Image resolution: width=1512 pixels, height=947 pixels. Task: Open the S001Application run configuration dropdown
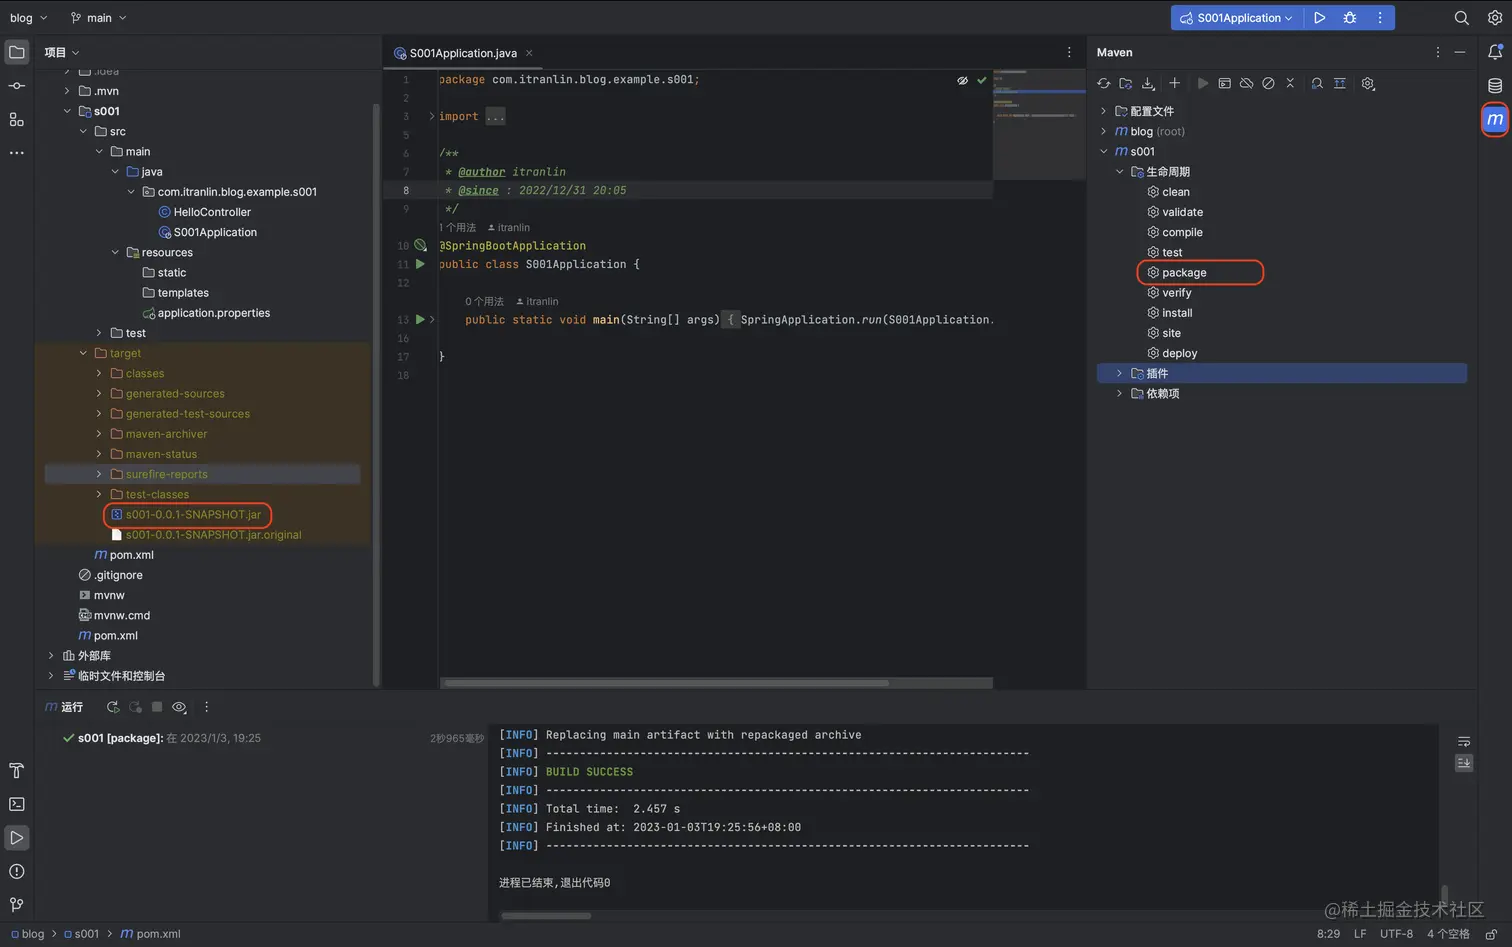(x=1236, y=18)
